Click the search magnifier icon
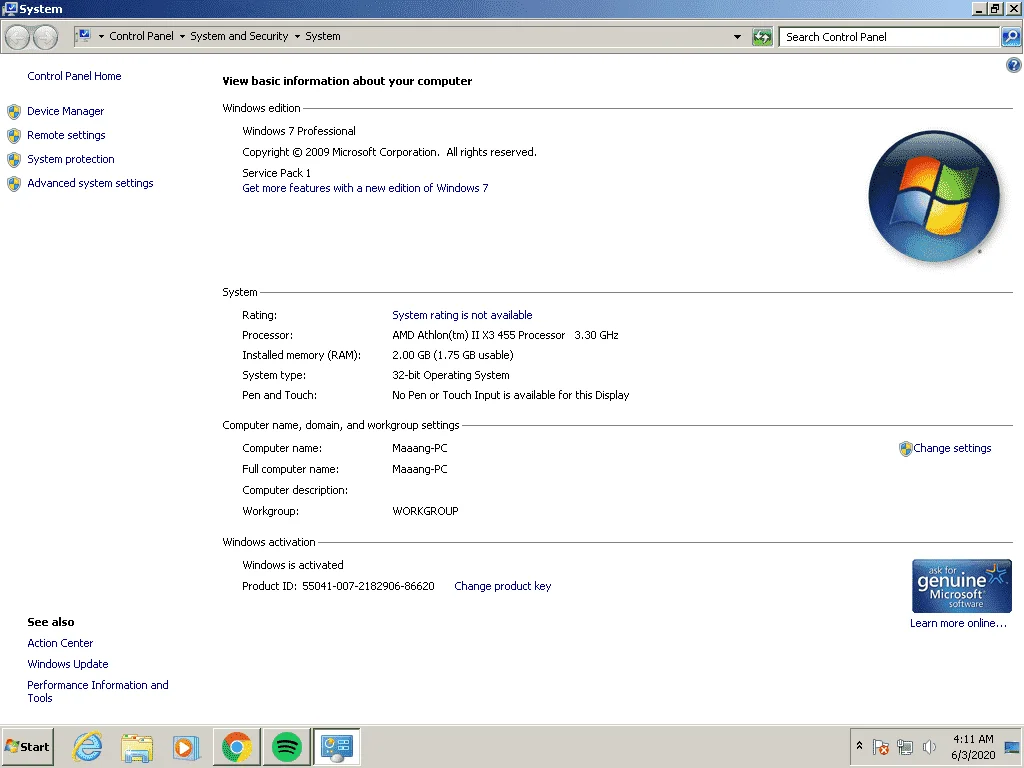 pos(1011,37)
